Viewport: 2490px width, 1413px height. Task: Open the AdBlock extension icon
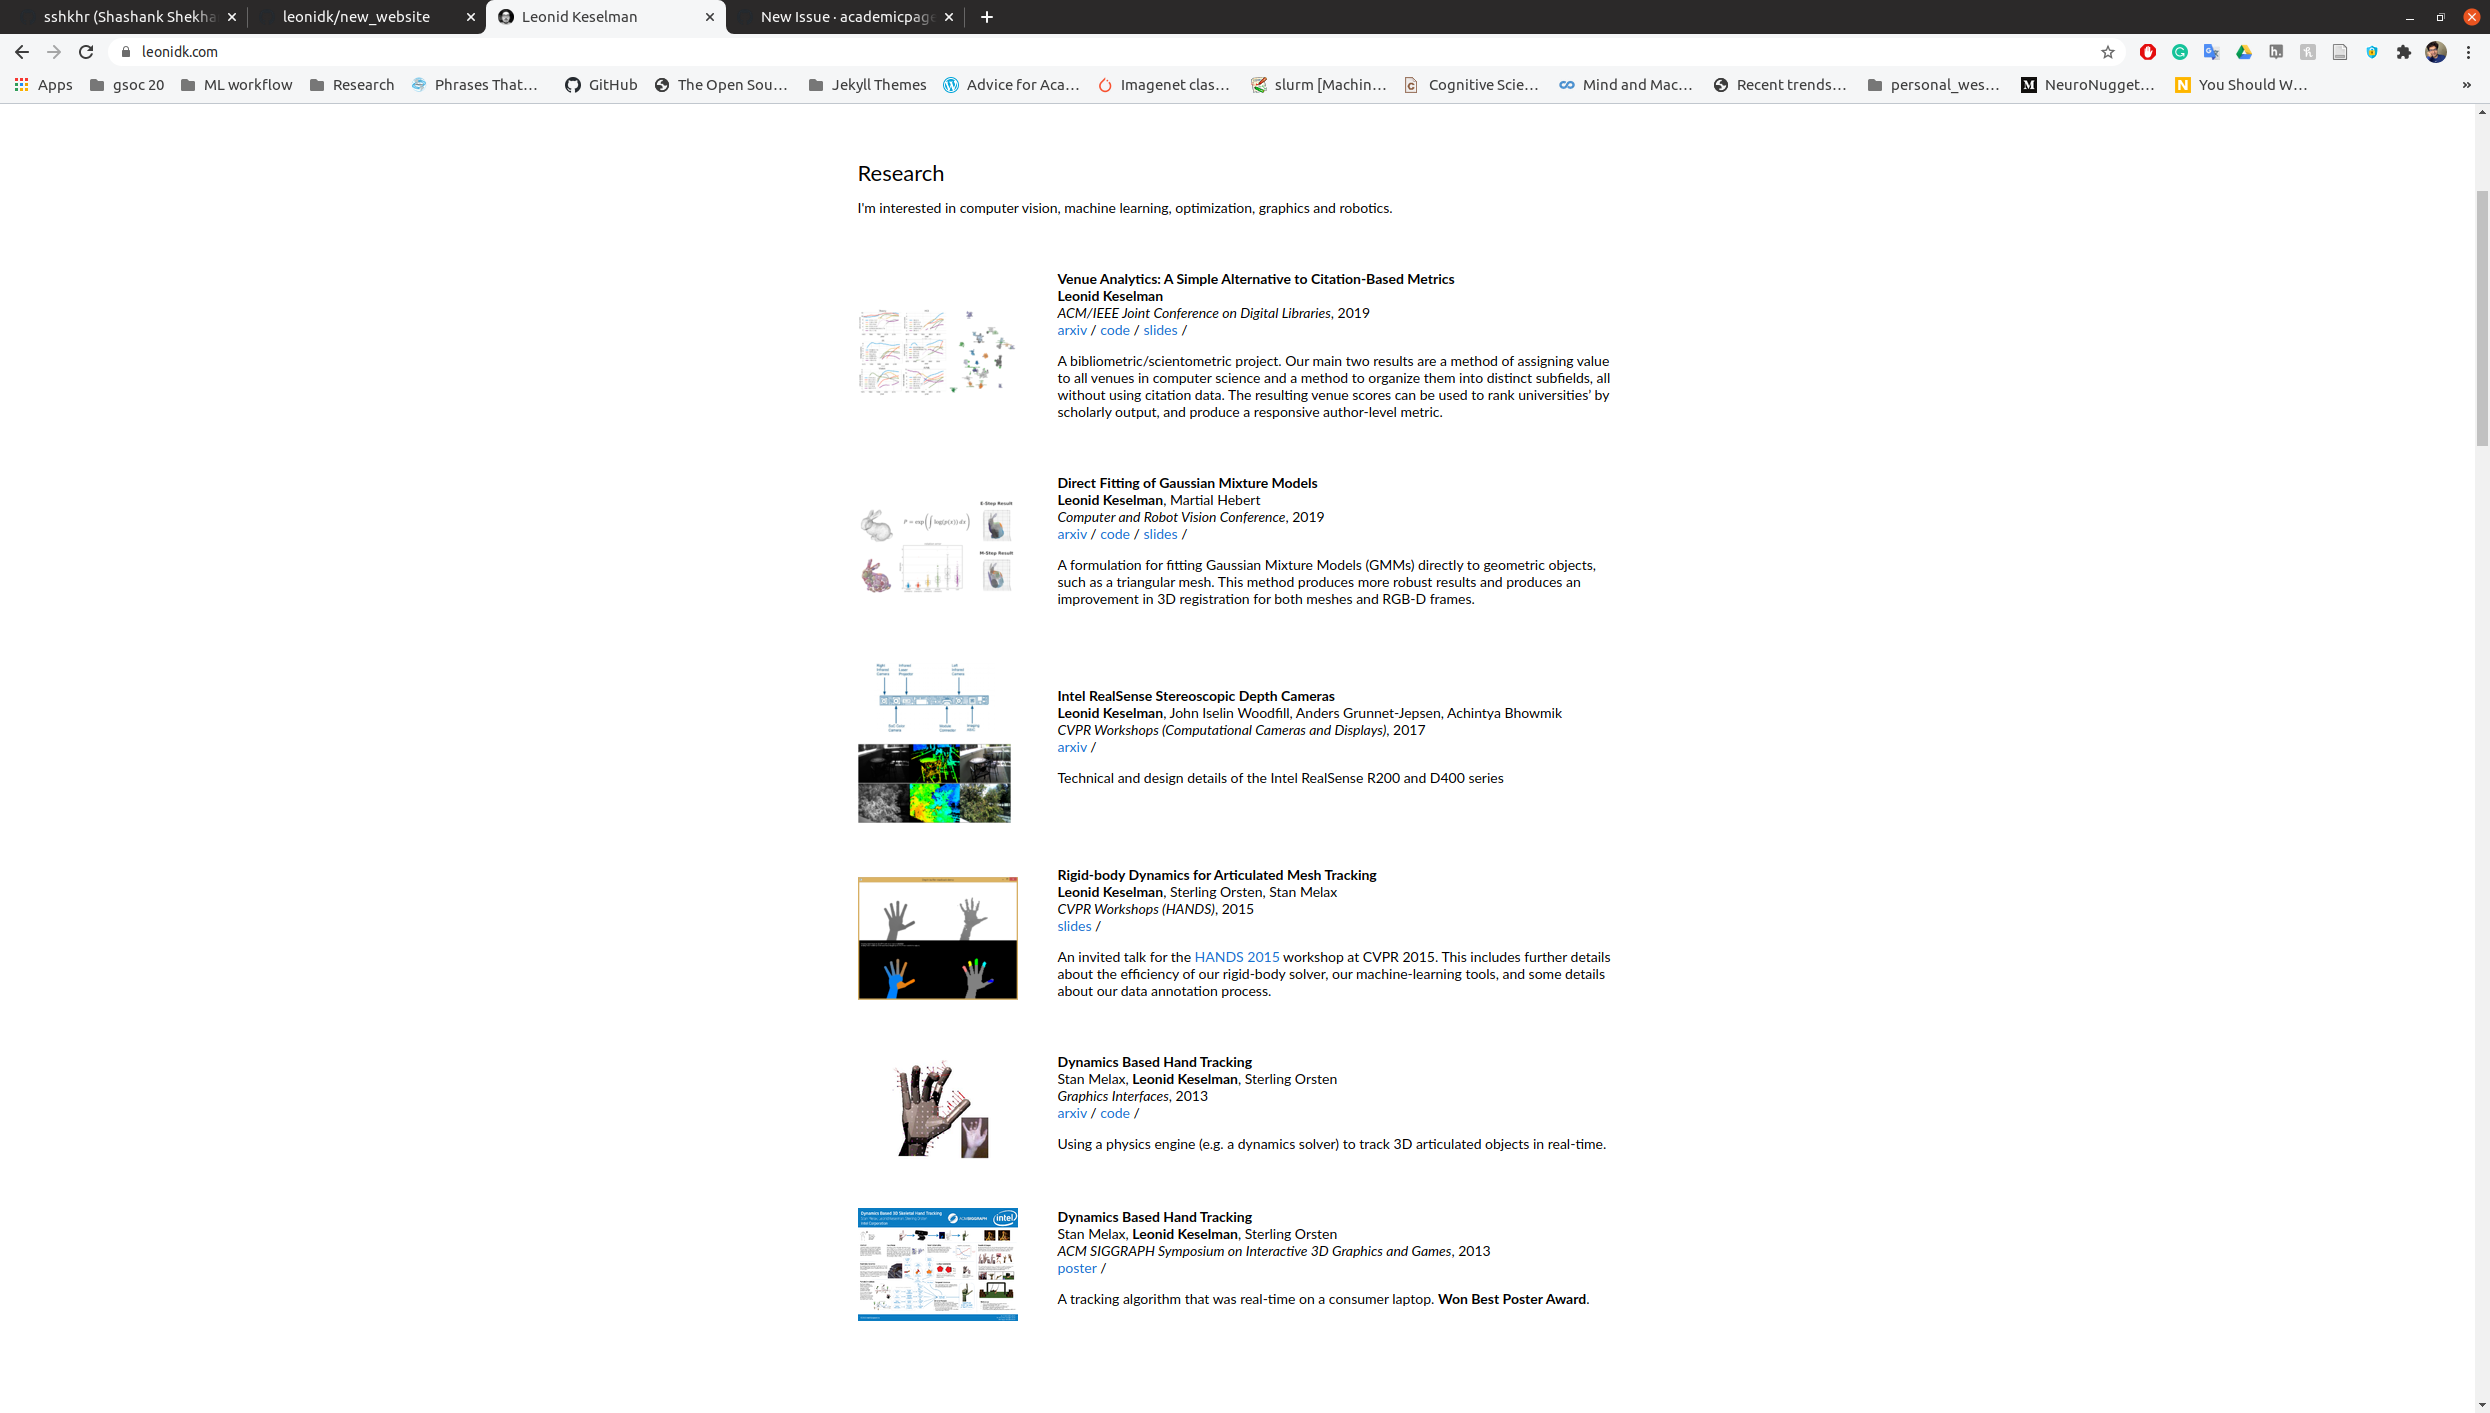[x=2148, y=51]
